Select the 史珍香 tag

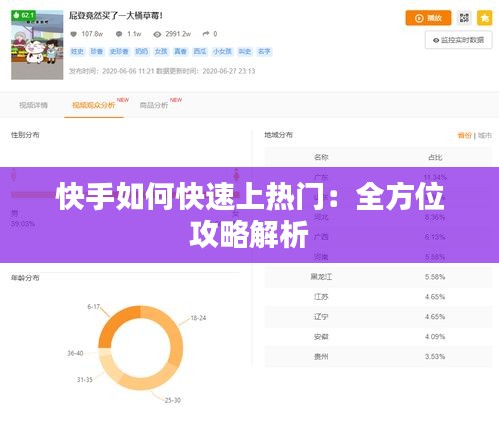119,51
